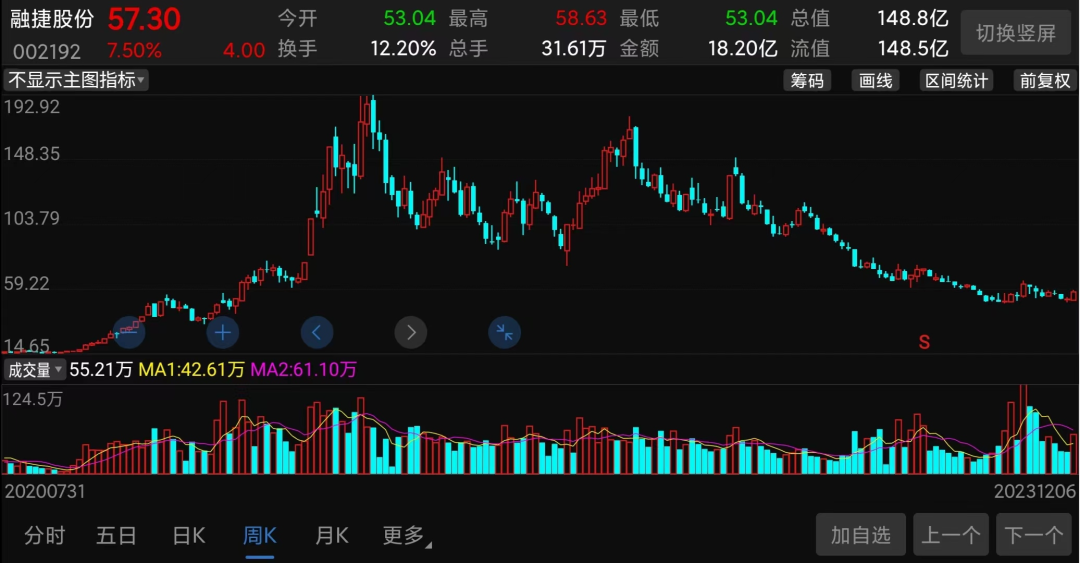Go to next stock with 下一个
Image resolution: width=1080 pixels, height=563 pixels.
(x=1034, y=535)
